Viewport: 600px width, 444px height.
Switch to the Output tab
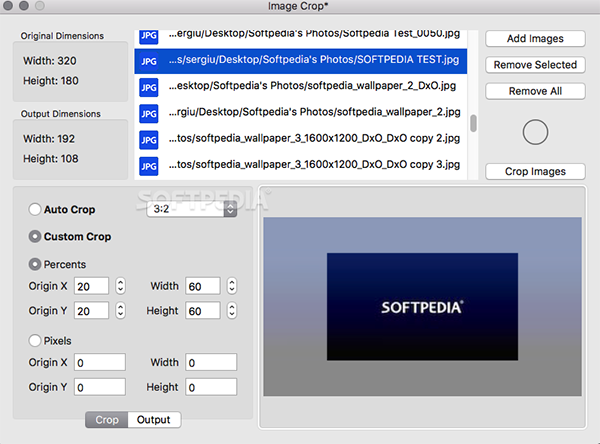(x=154, y=420)
